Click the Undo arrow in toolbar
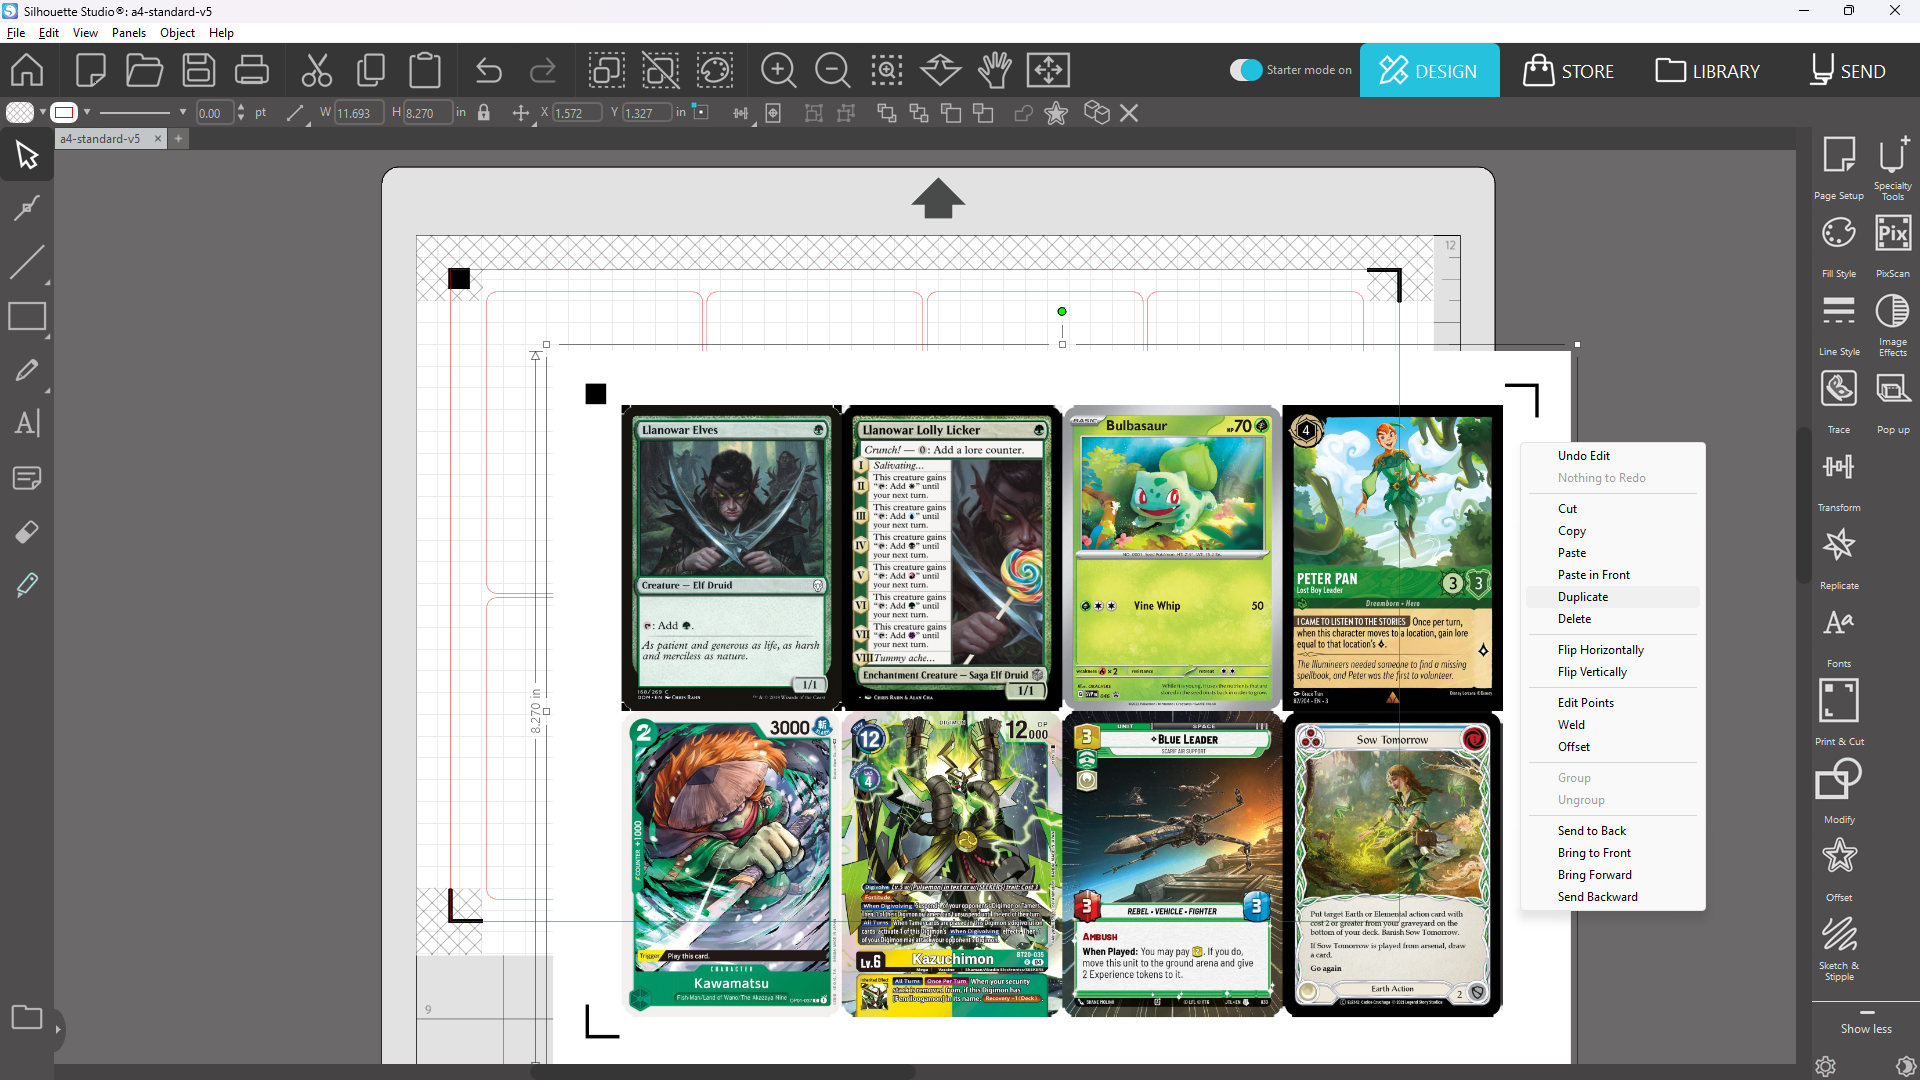 489,70
